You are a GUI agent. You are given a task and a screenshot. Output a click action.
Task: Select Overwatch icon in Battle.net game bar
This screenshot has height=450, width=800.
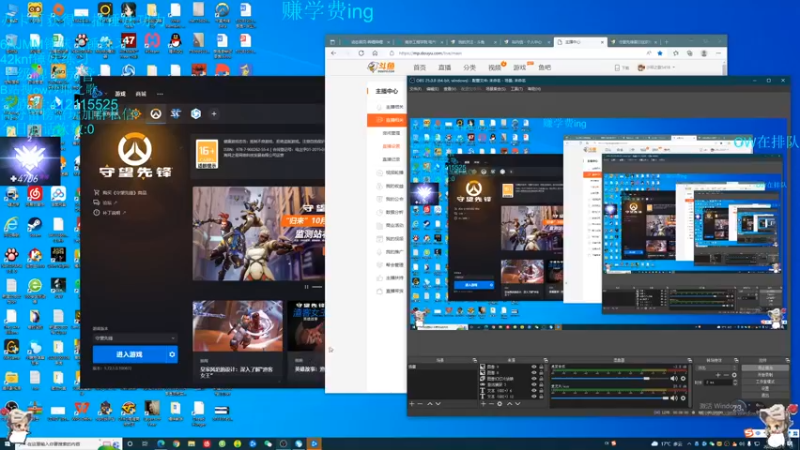pyautogui.click(x=156, y=114)
